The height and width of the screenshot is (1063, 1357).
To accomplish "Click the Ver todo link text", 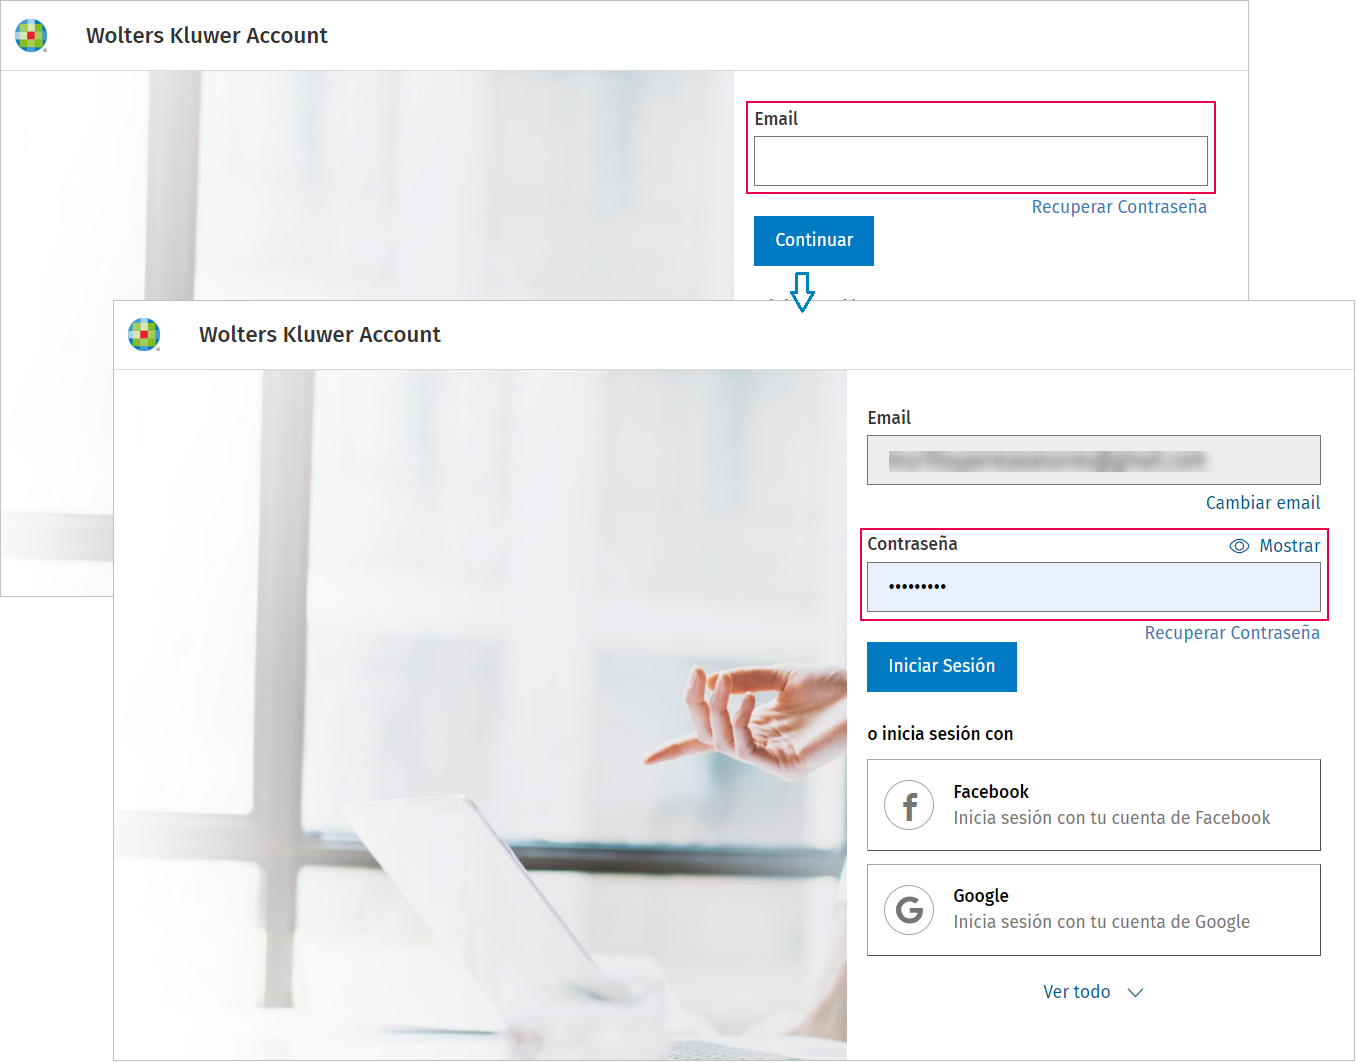I will (x=1076, y=992).
